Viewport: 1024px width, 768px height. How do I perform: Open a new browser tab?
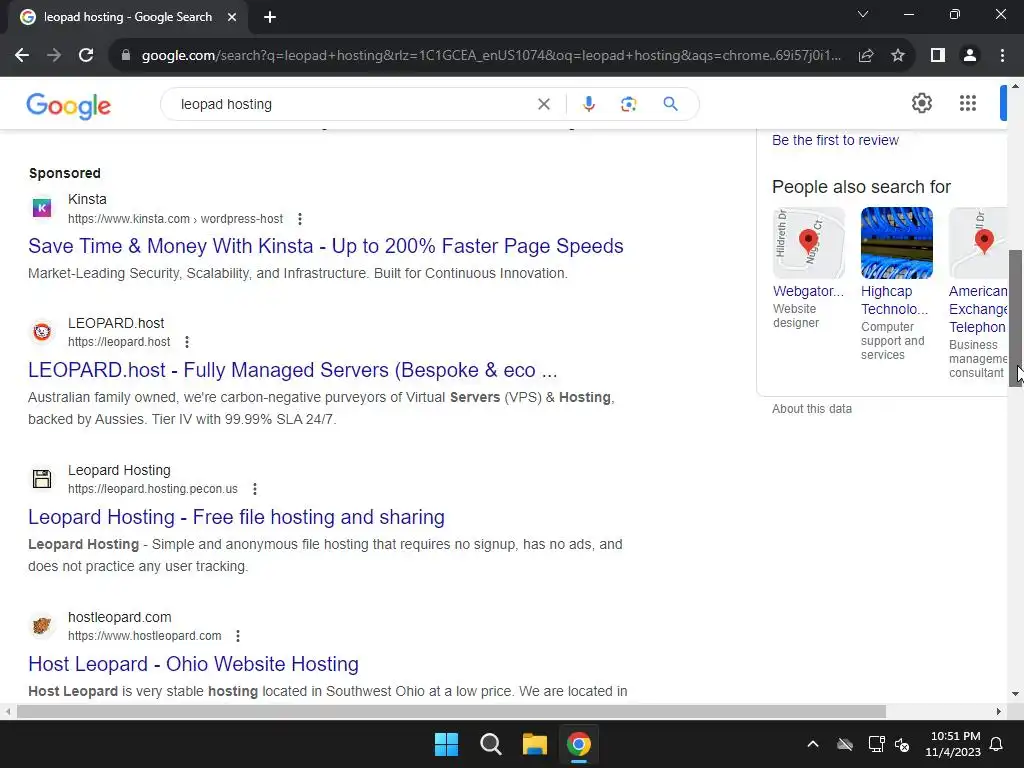[x=270, y=17]
